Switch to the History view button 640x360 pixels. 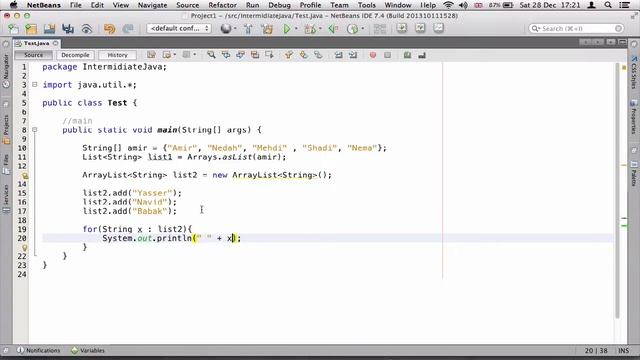118,55
